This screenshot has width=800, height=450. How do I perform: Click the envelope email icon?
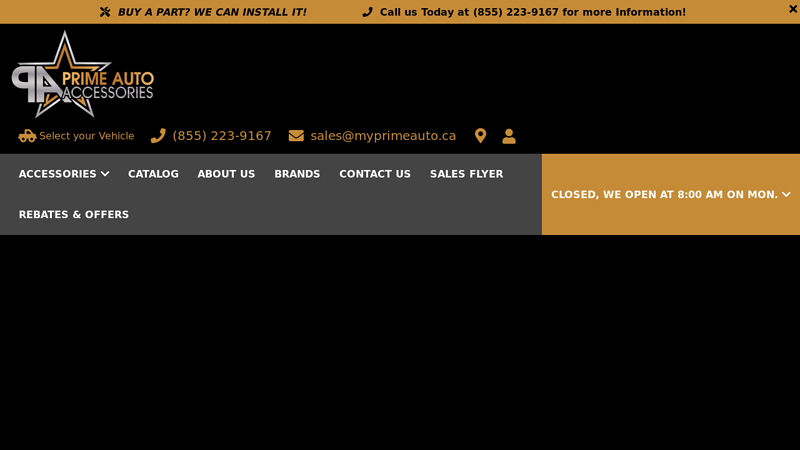(x=296, y=136)
